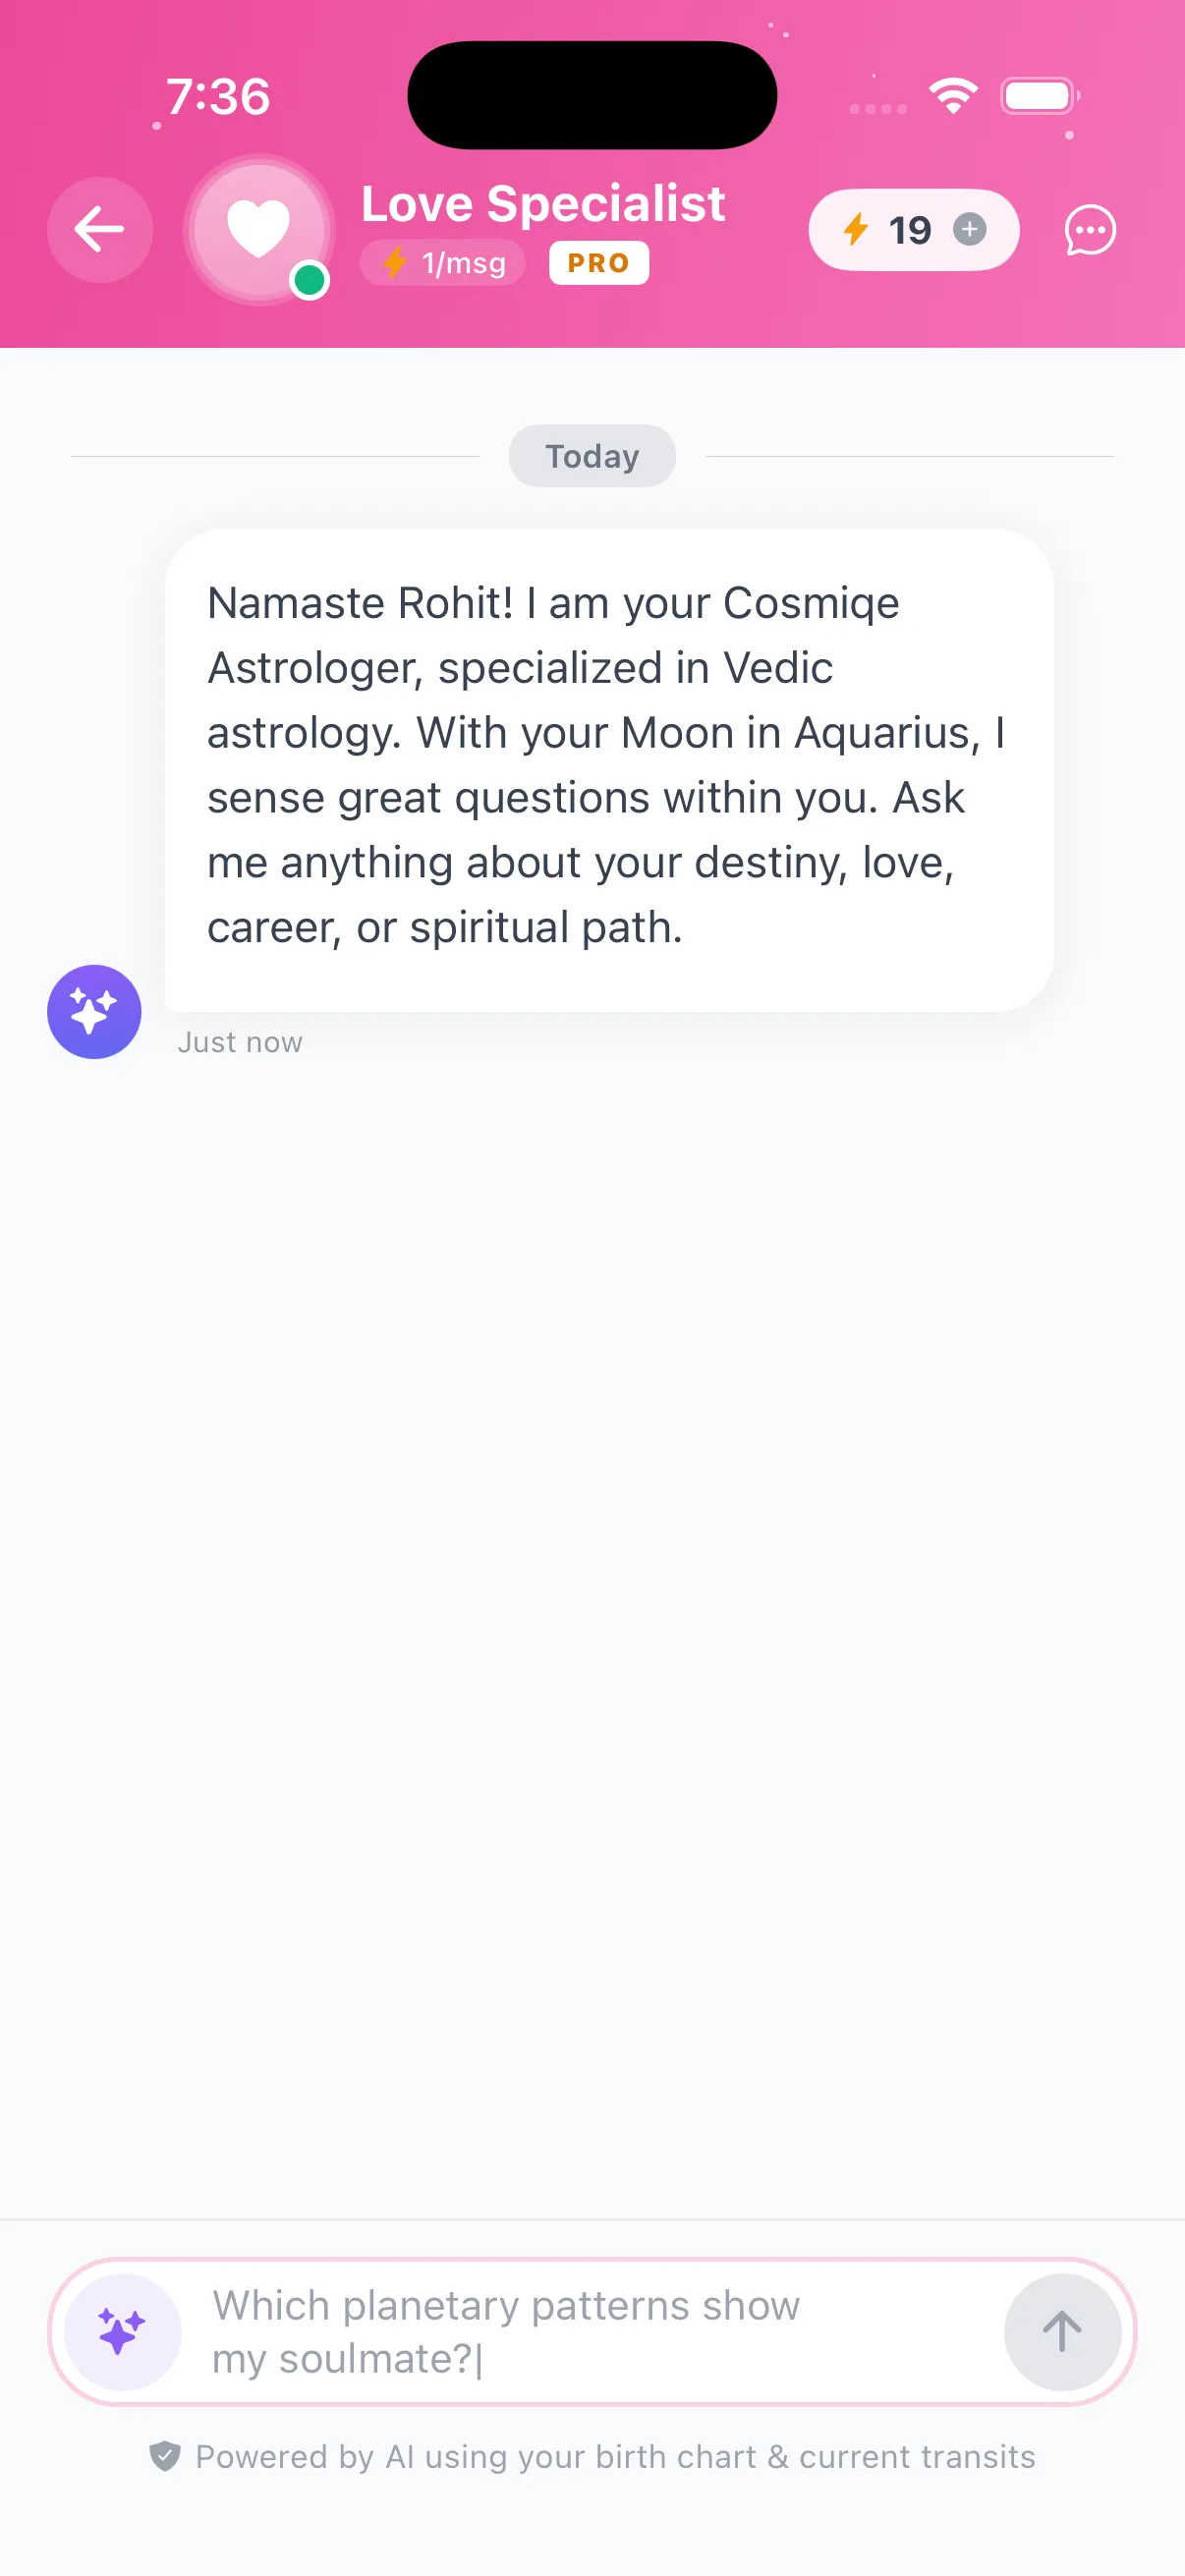Screen dimensions: 1185x2576
Task: Focus the soulmate question input field
Action: (x=590, y=2331)
